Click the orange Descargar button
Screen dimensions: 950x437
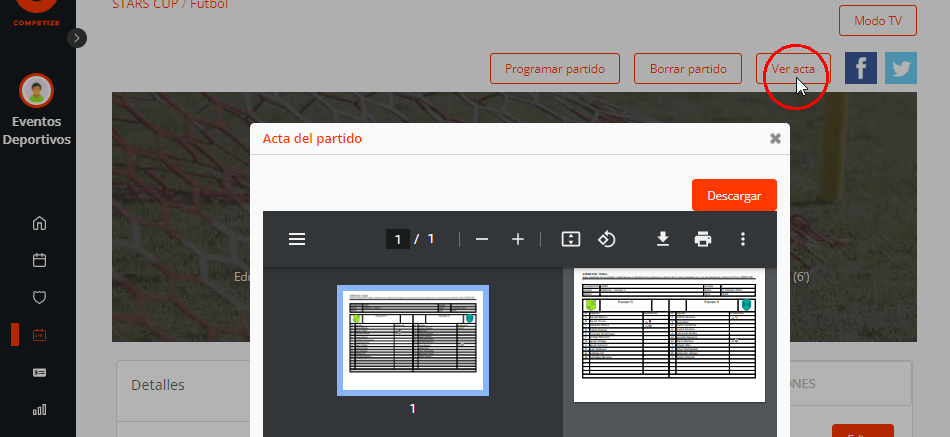(x=734, y=195)
